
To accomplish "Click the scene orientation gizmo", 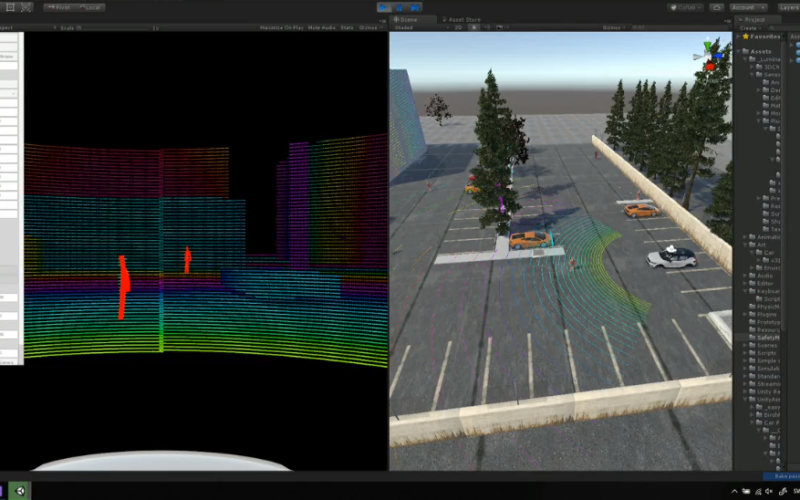I will pos(709,55).
